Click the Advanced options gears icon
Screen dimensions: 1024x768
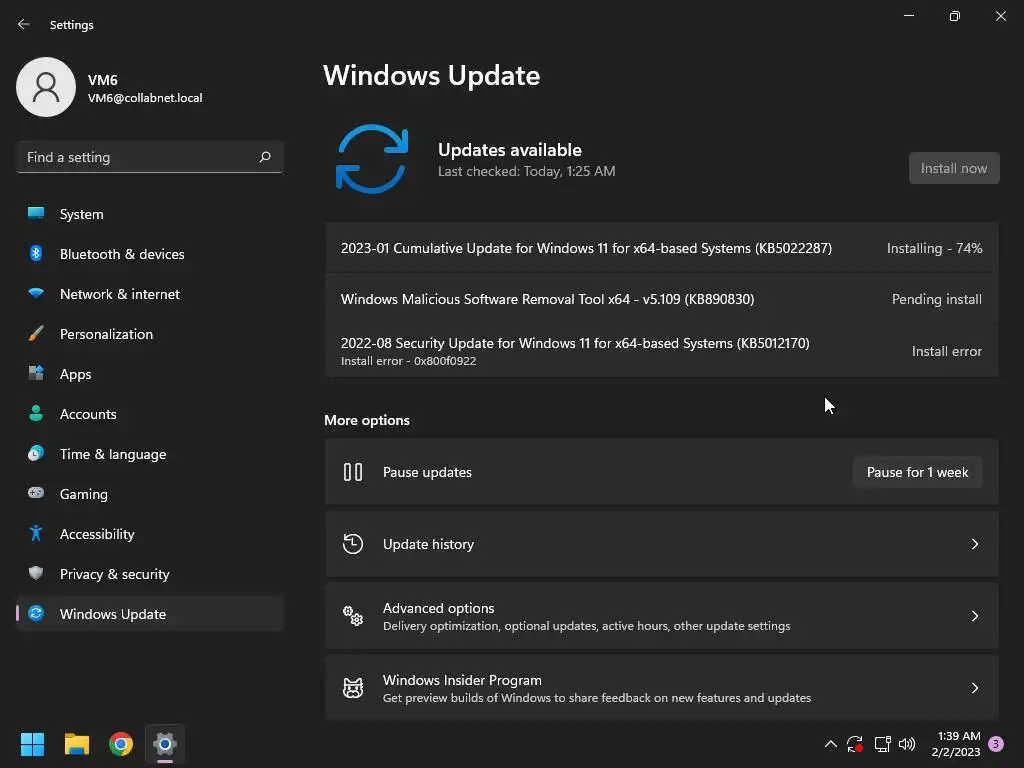[353, 615]
